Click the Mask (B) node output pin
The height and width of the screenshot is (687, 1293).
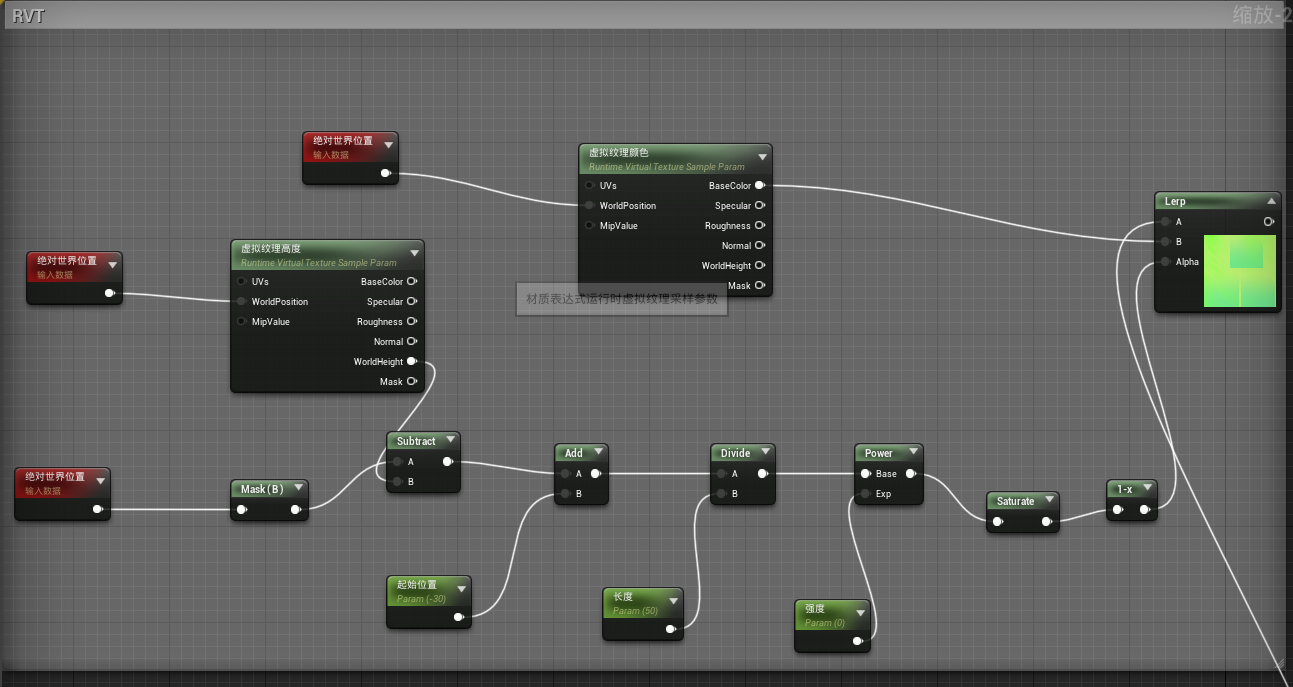pos(296,509)
